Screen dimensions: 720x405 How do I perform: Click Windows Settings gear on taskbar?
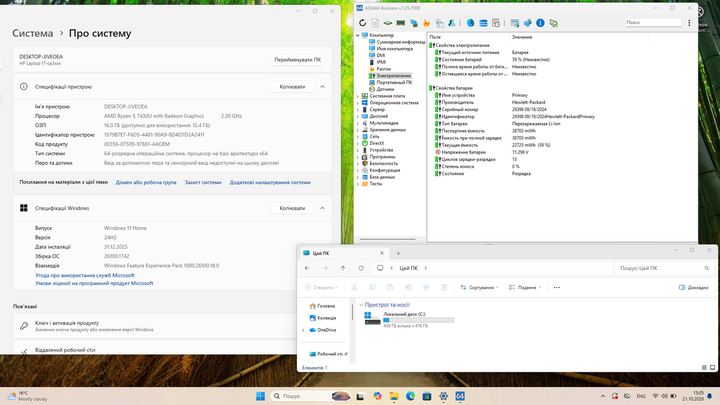point(443,396)
